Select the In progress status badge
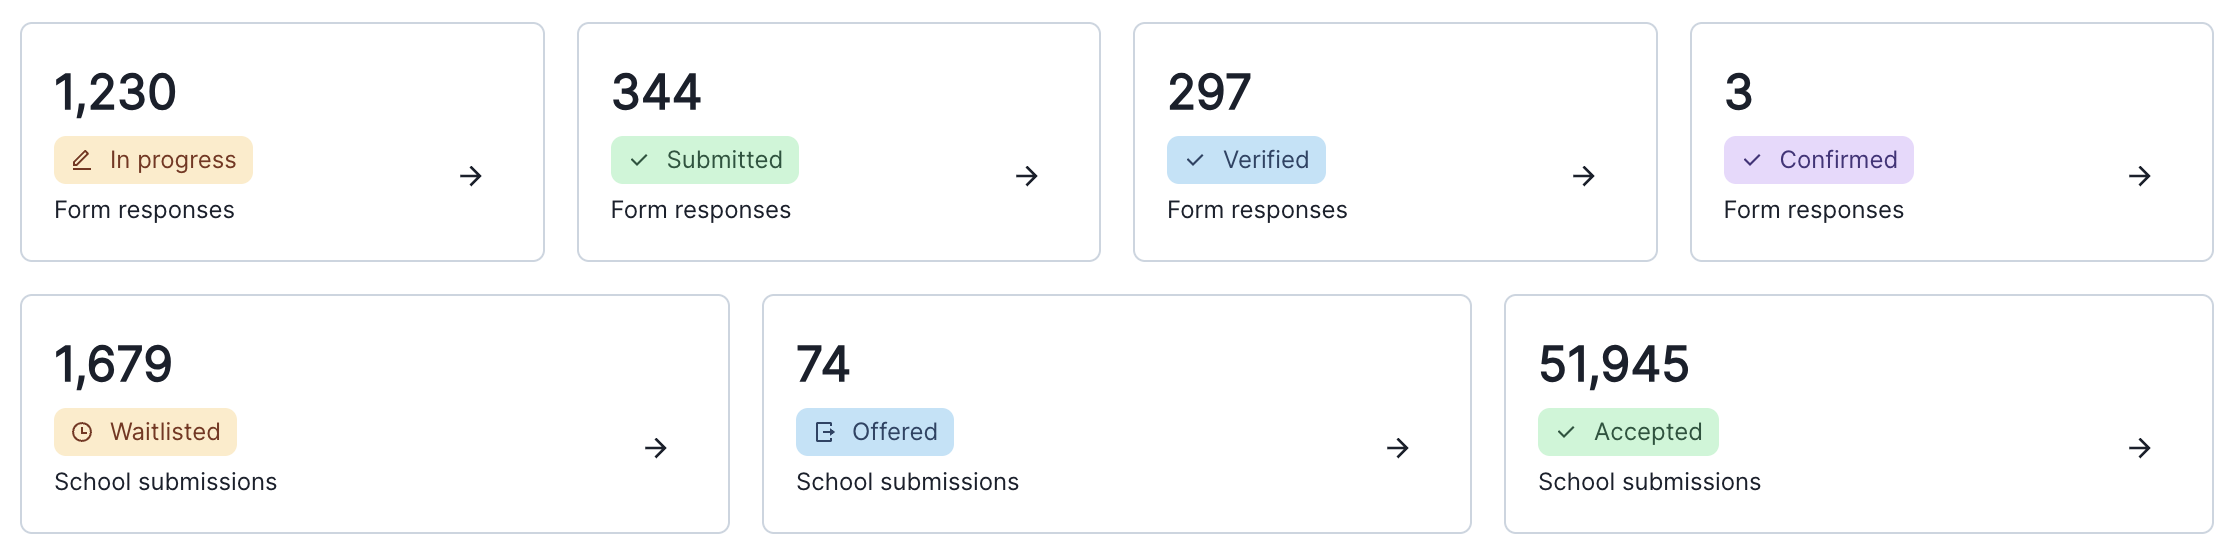This screenshot has height=554, width=2234. pyautogui.click(x=153, y=160)
